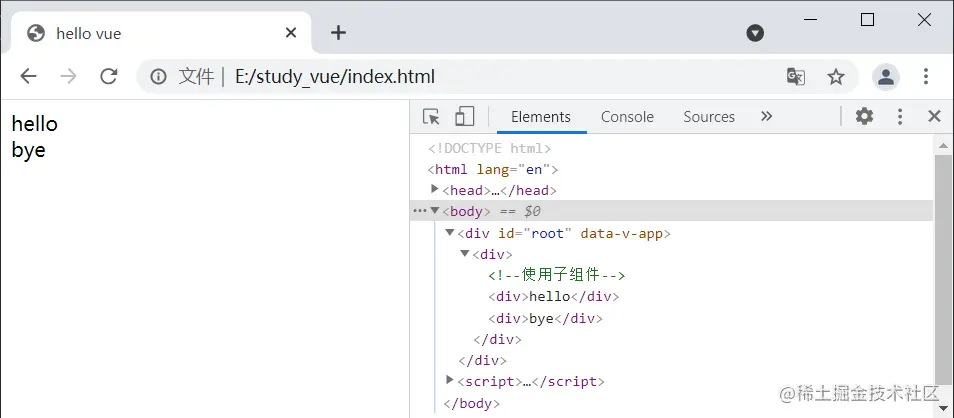Open DevTools customize three-dot menu
The height and width of the screenshot is (418, 954).
[900, 116]
